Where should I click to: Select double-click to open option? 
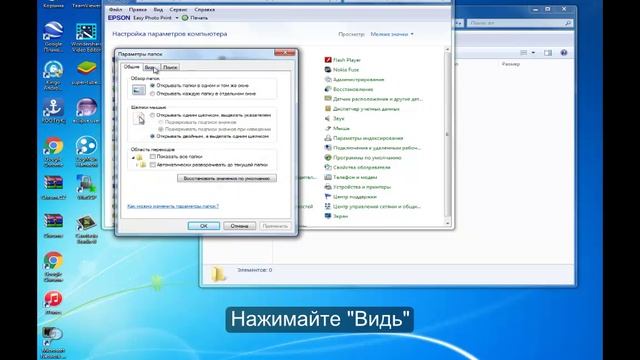point(152,136)
